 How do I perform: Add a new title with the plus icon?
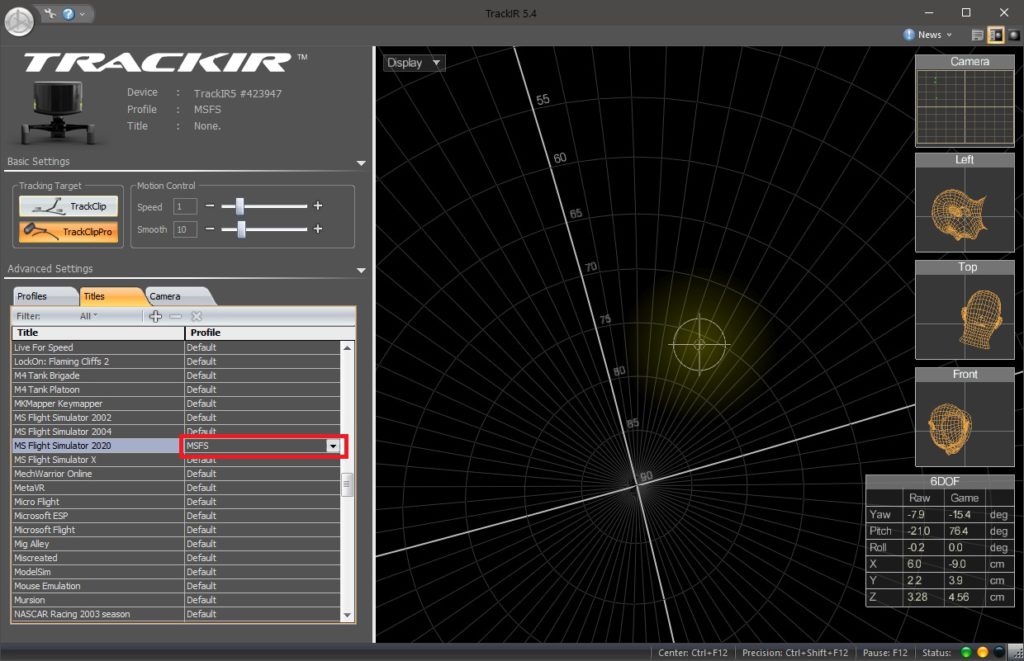coord(155,316)
